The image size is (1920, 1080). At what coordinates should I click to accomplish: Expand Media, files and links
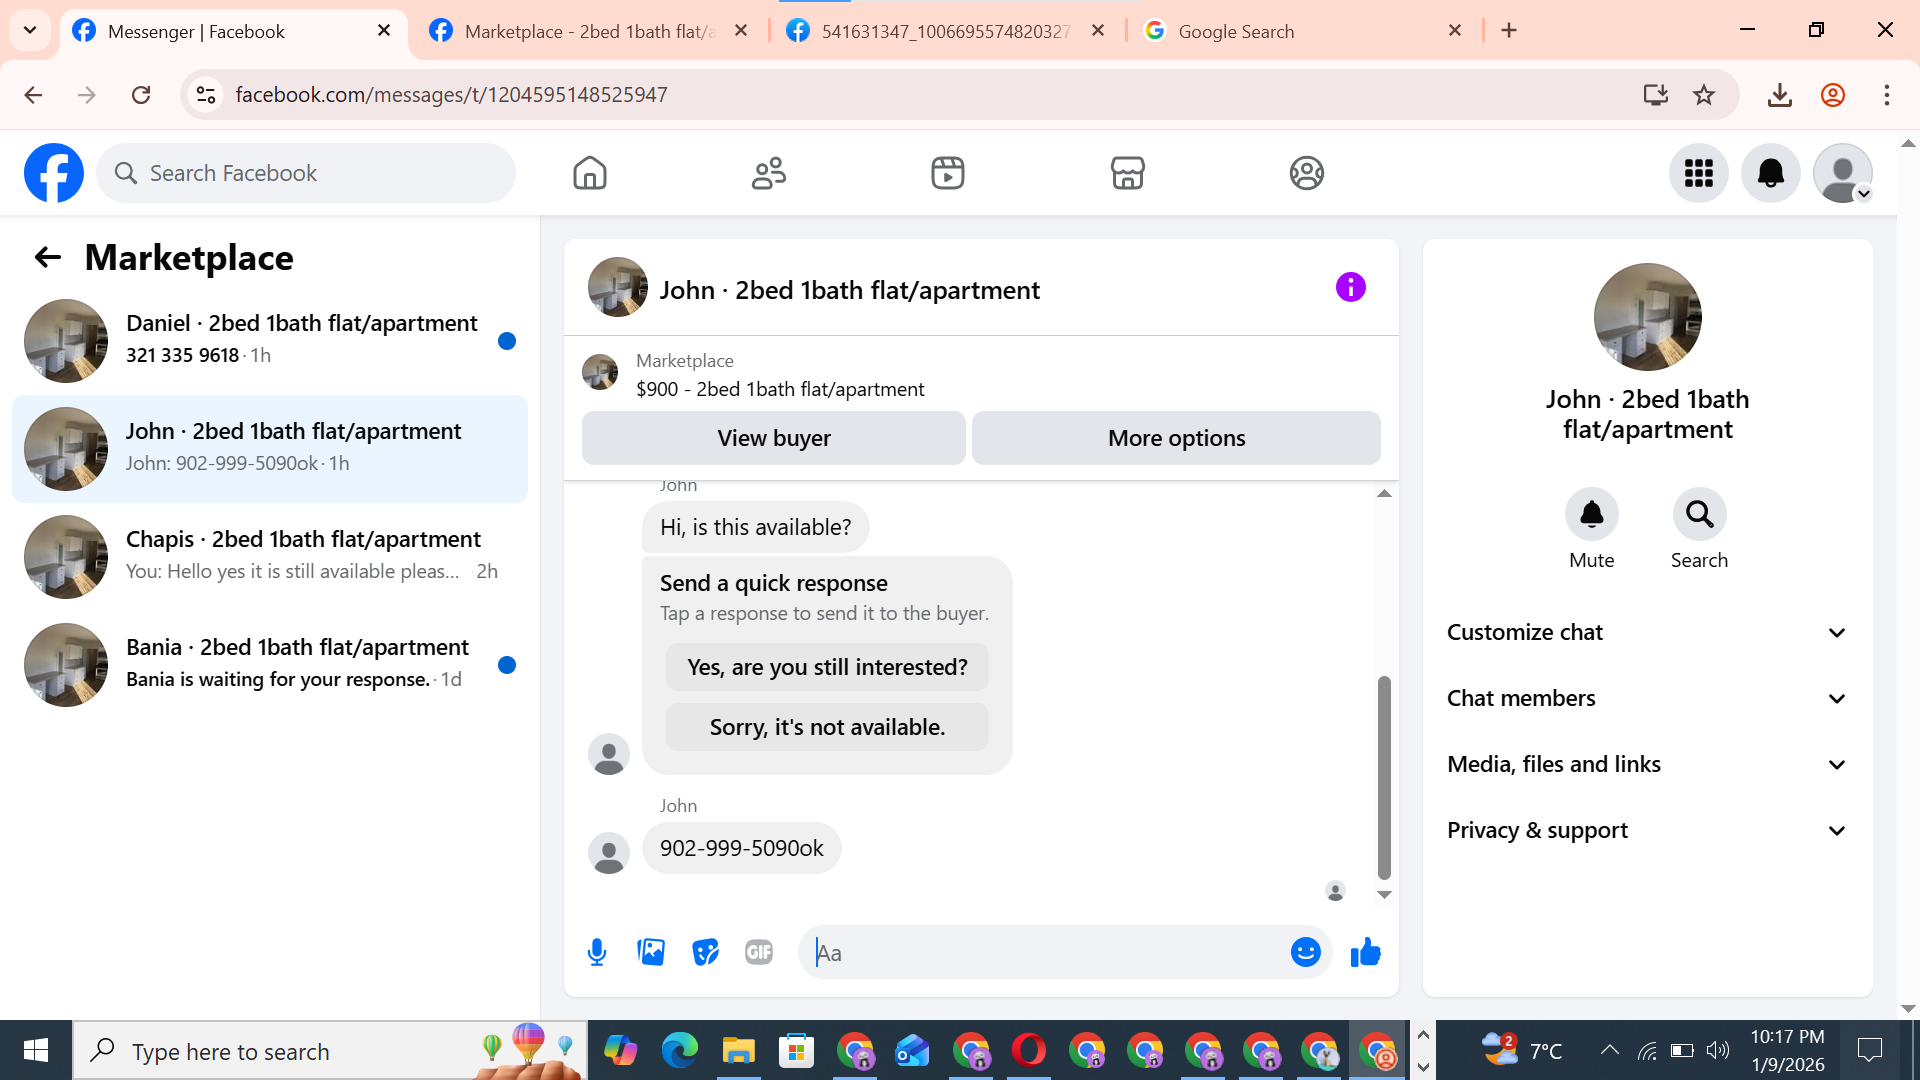(1647, 764)
